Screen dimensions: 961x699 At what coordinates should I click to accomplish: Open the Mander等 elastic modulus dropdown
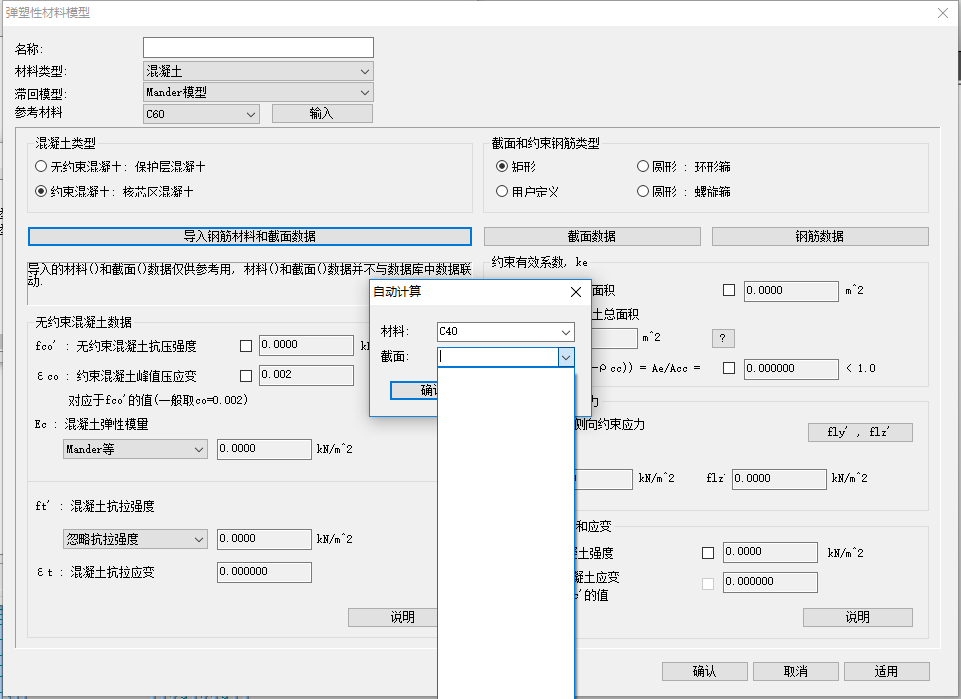coord(135,449)
